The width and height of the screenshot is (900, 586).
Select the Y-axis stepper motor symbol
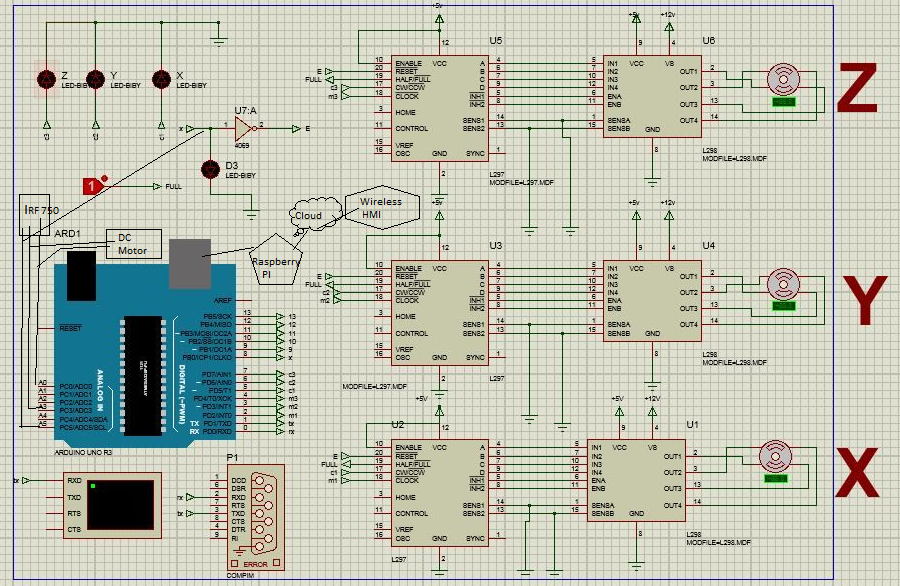[783, 283]
